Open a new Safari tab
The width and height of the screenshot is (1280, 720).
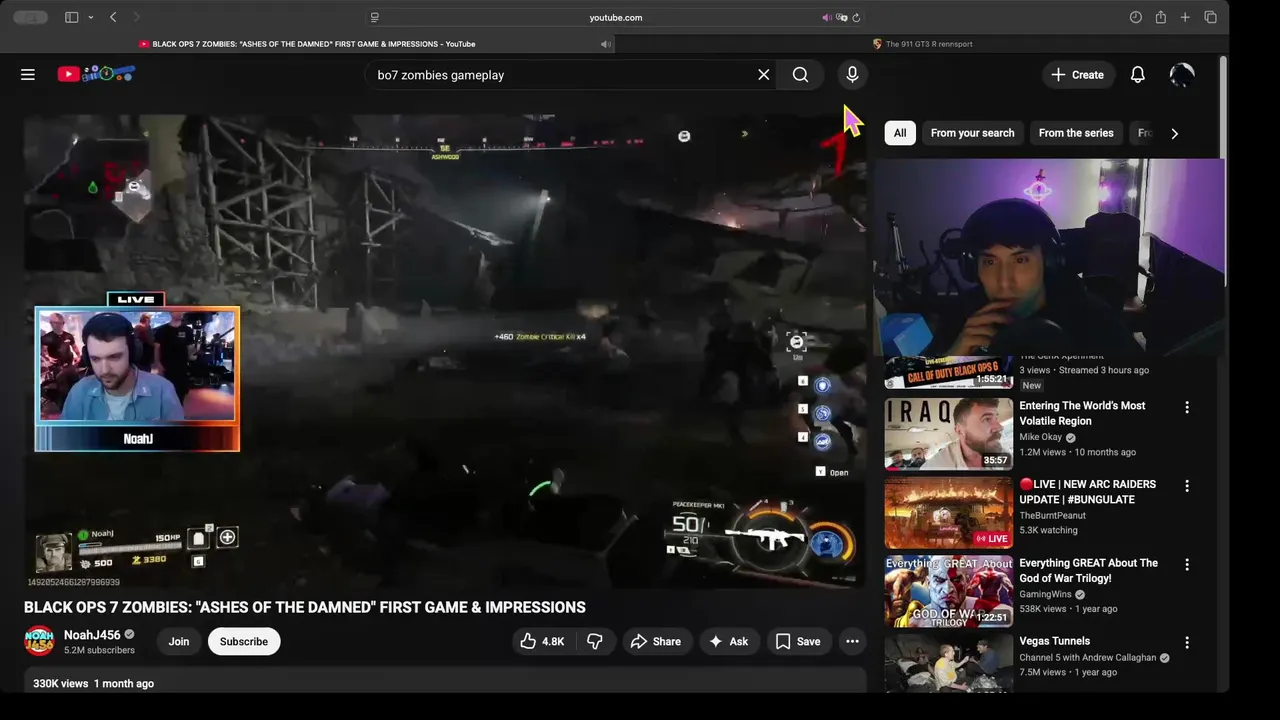(x=1185, y=17)
